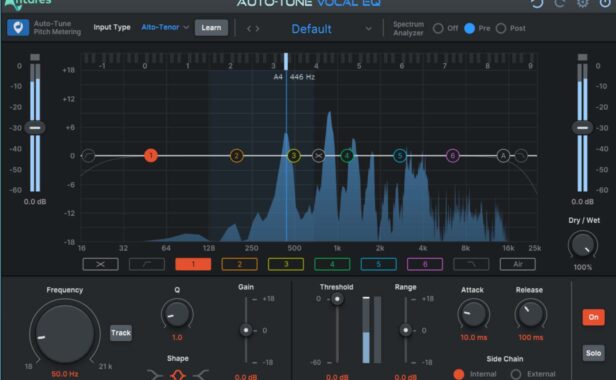Image resolution: width=616 pixels, height=380 pixels.
Task: Choose the bell shape icon
Action: (x=178, y=375)
